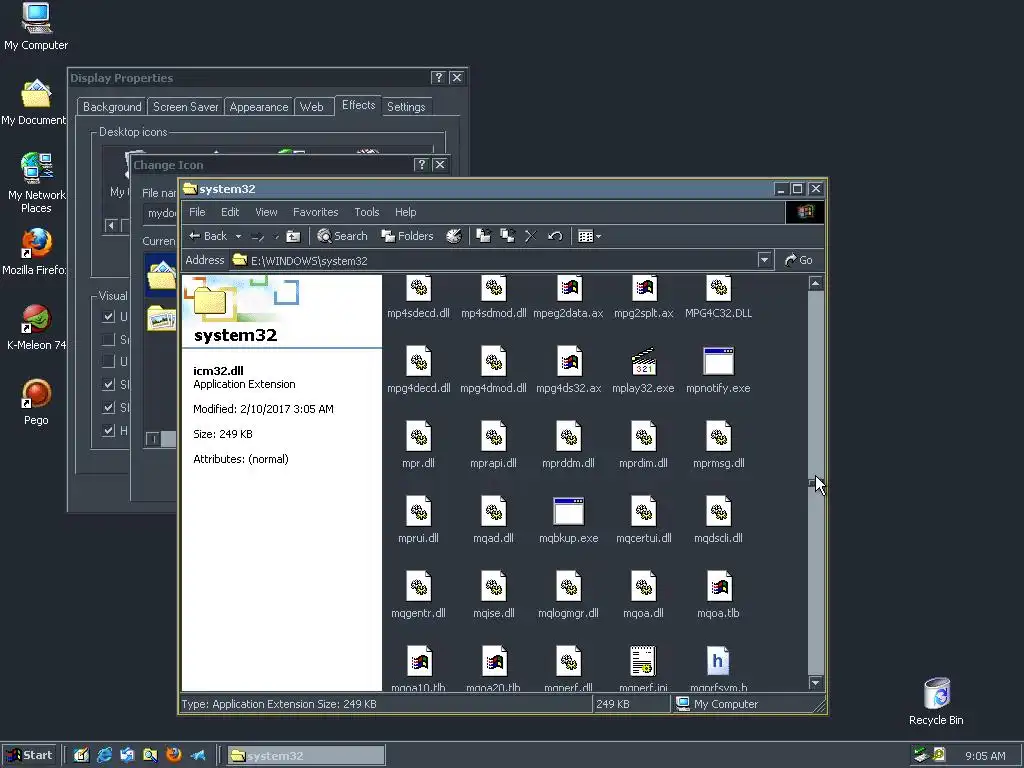This screenshot has width=1024, height=768.
Task: Click Display Properties help question button
Action: tap(438, 78)
